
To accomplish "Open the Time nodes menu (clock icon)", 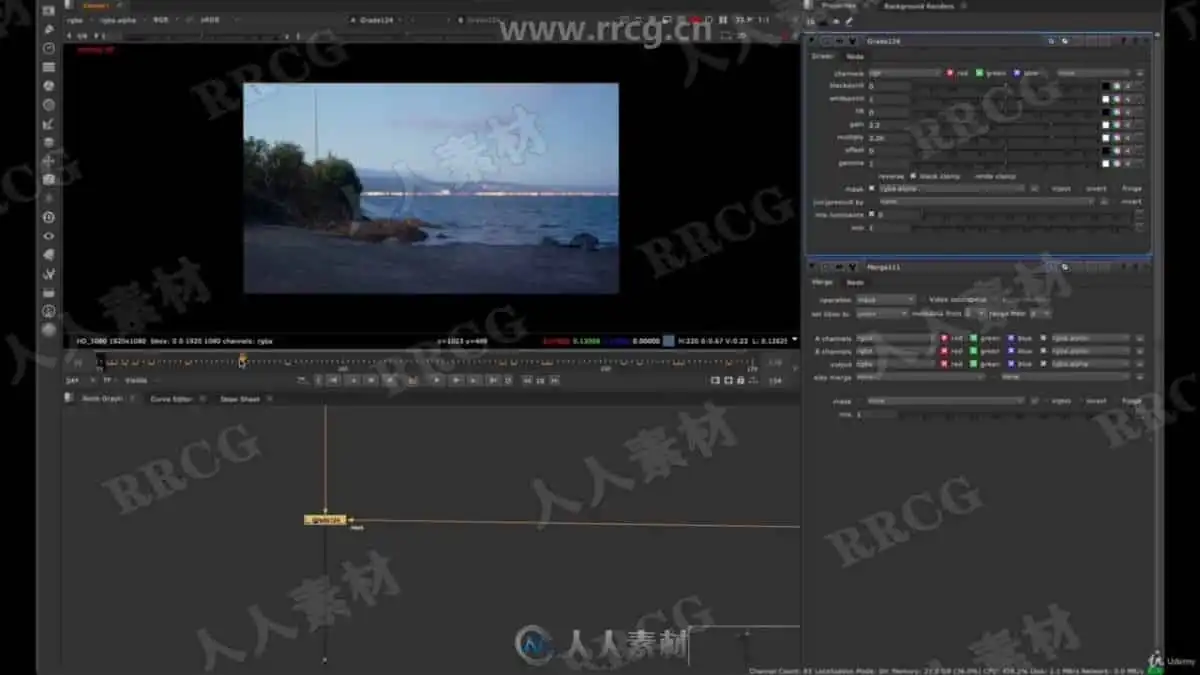I will [x=48, y=48].
